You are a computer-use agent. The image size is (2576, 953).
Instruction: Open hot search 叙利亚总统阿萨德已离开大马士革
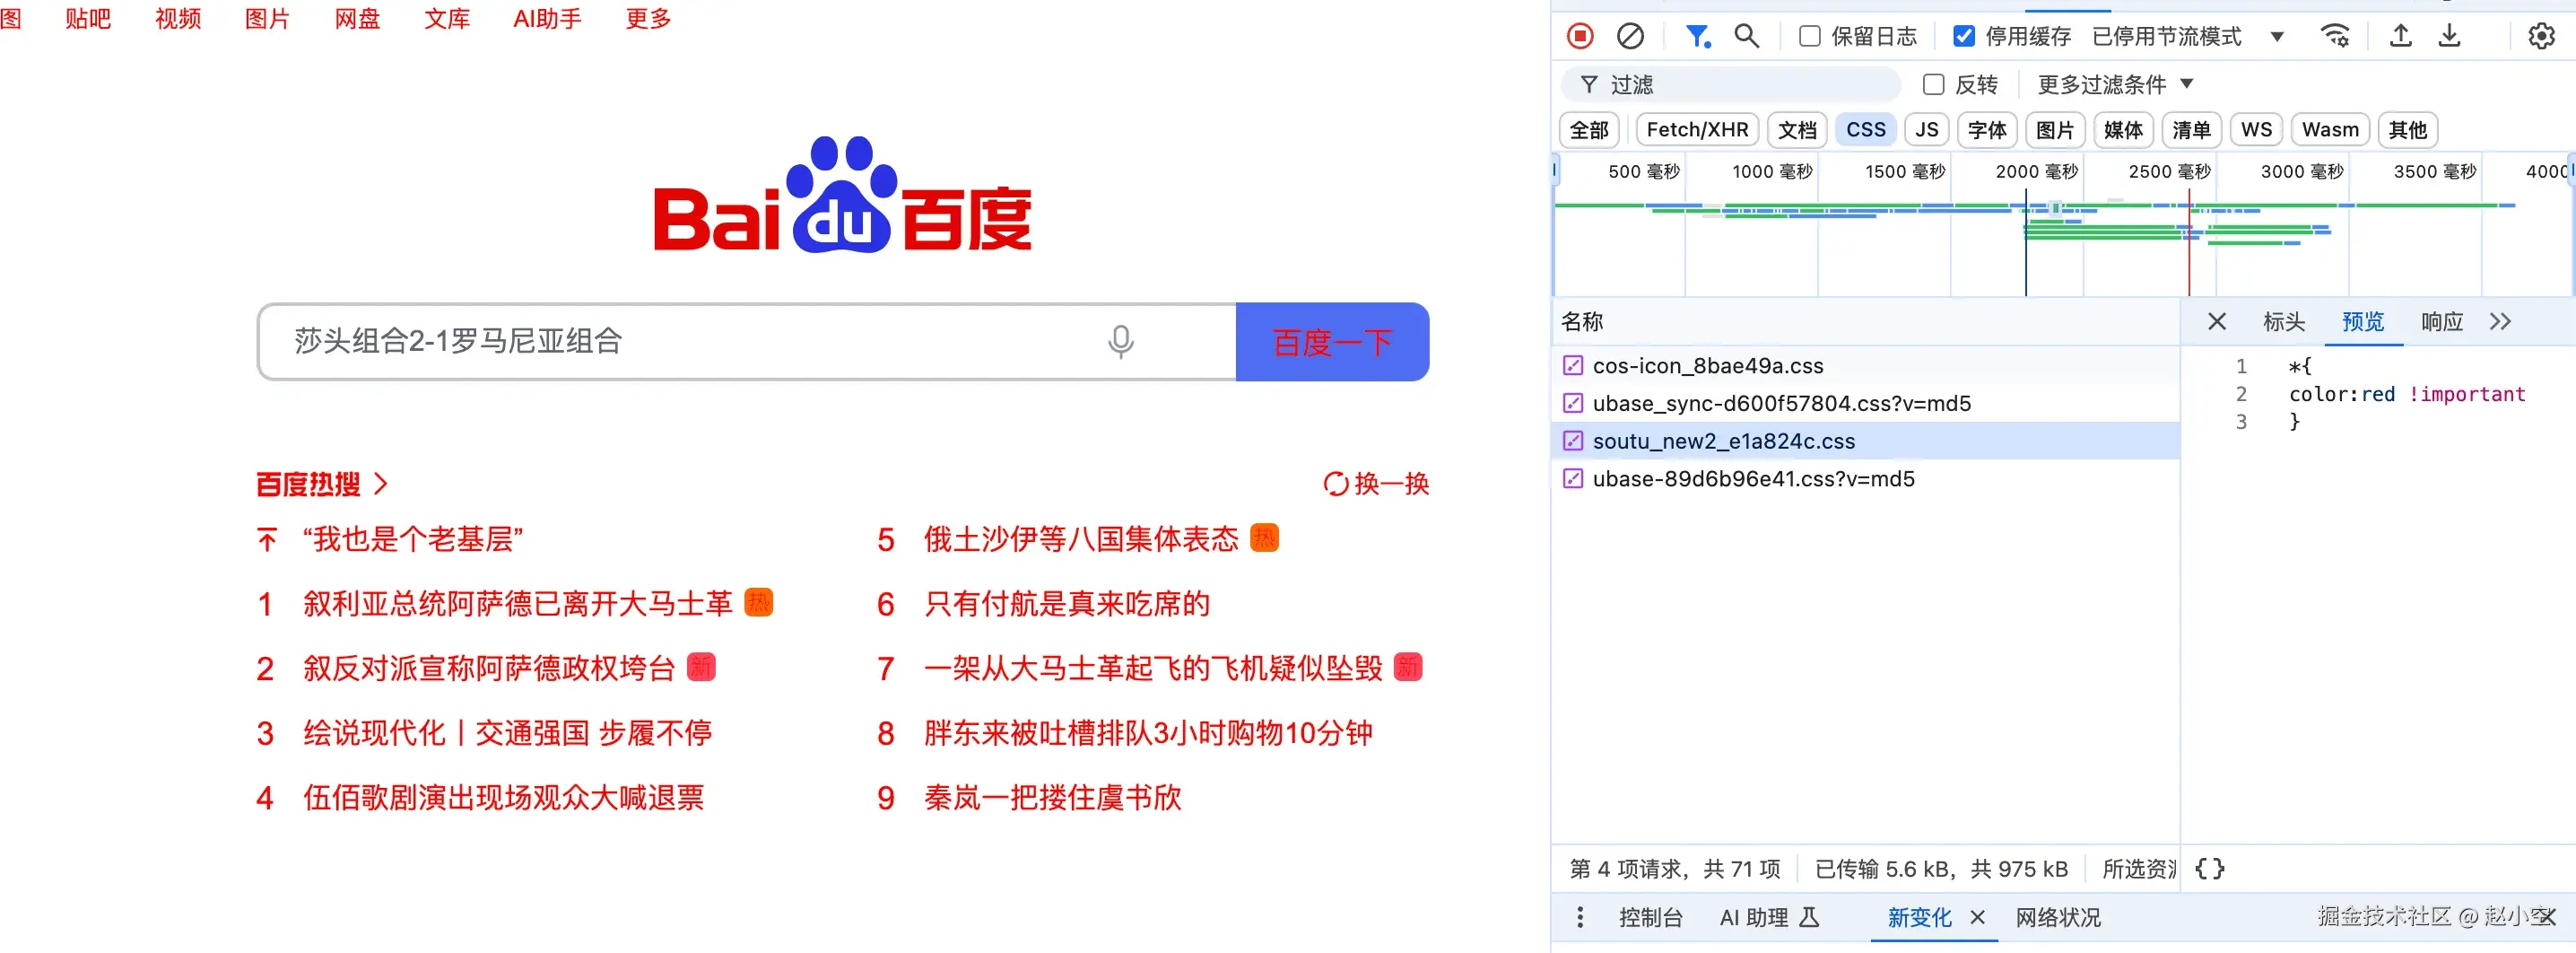click(x=518, y=603)
